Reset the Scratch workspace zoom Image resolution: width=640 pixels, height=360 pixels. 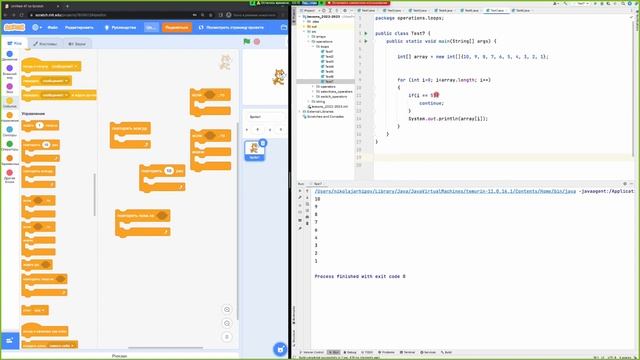[x=227, y=337]
